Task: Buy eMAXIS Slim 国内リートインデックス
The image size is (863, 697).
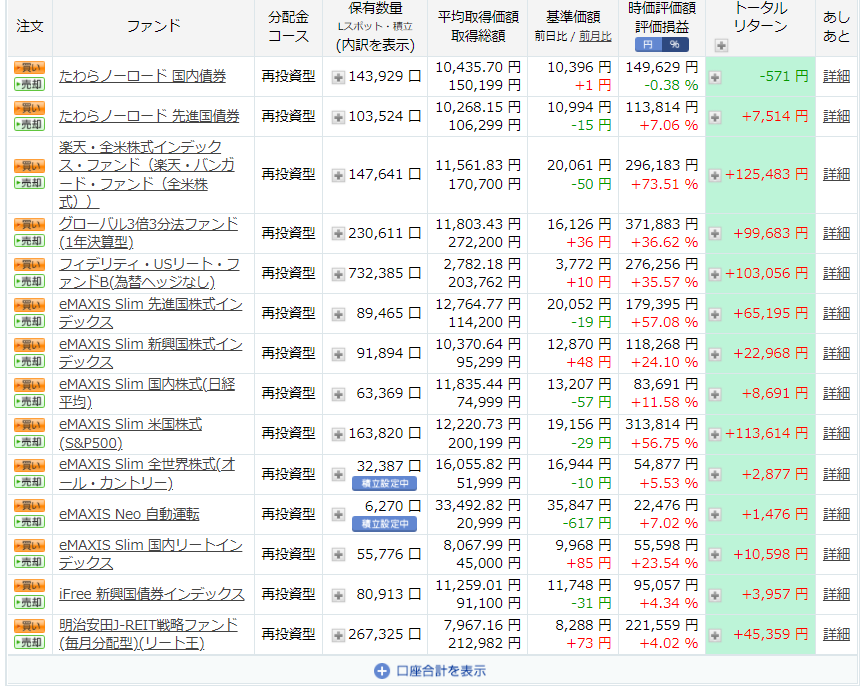Action: [29, 546]
